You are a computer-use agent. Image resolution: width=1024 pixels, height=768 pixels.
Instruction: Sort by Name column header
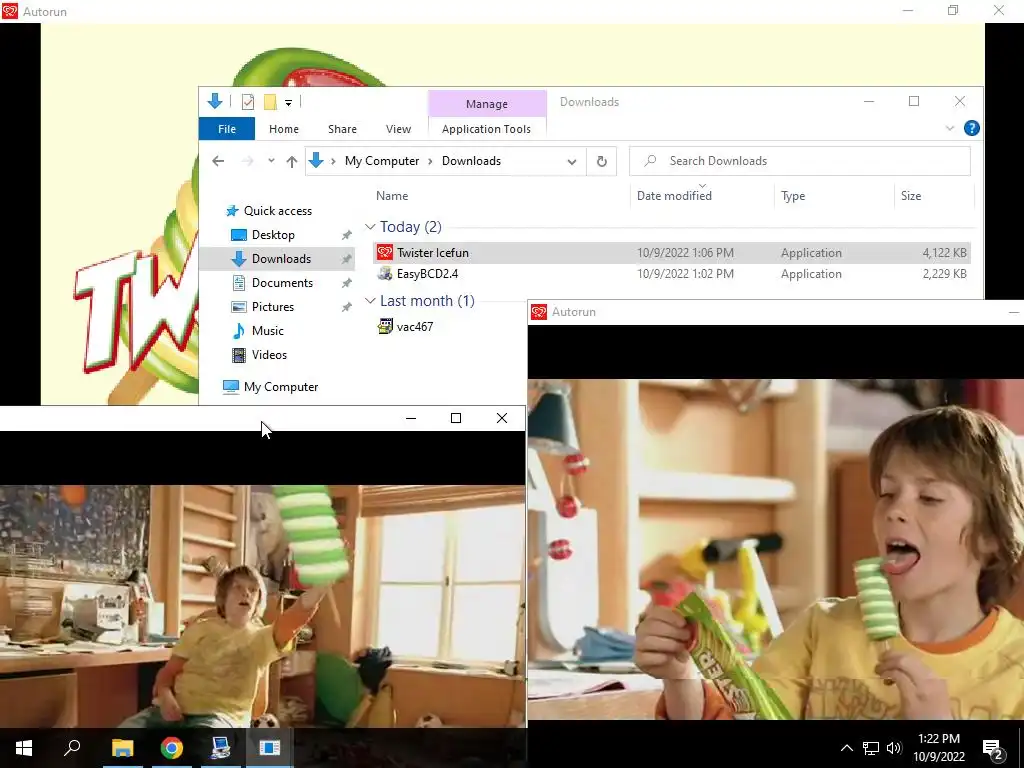pyautogui.click(x=392, y=196)
